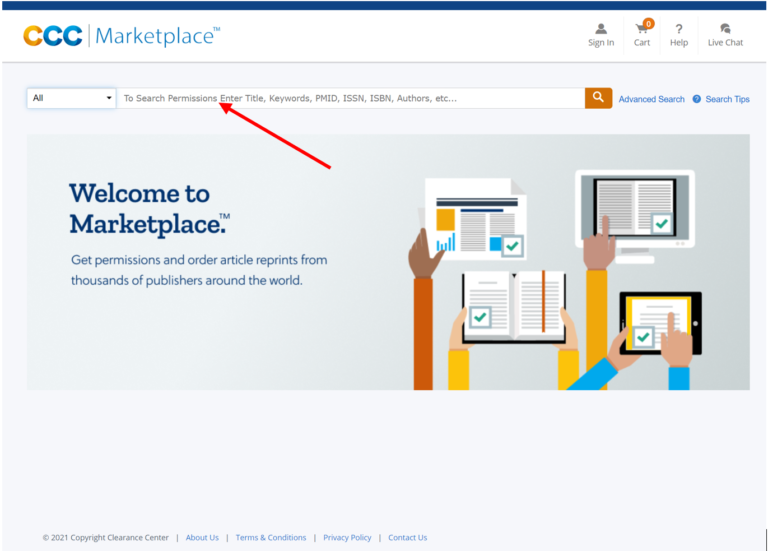
Task: Open the Privacy Policy footer link
Action: (347, 537)
